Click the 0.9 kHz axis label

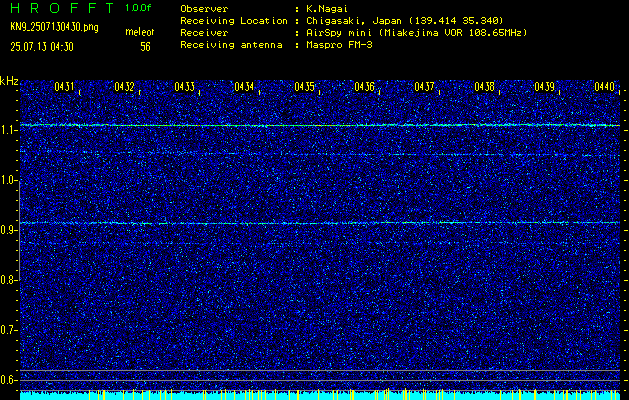click(7, 230)
